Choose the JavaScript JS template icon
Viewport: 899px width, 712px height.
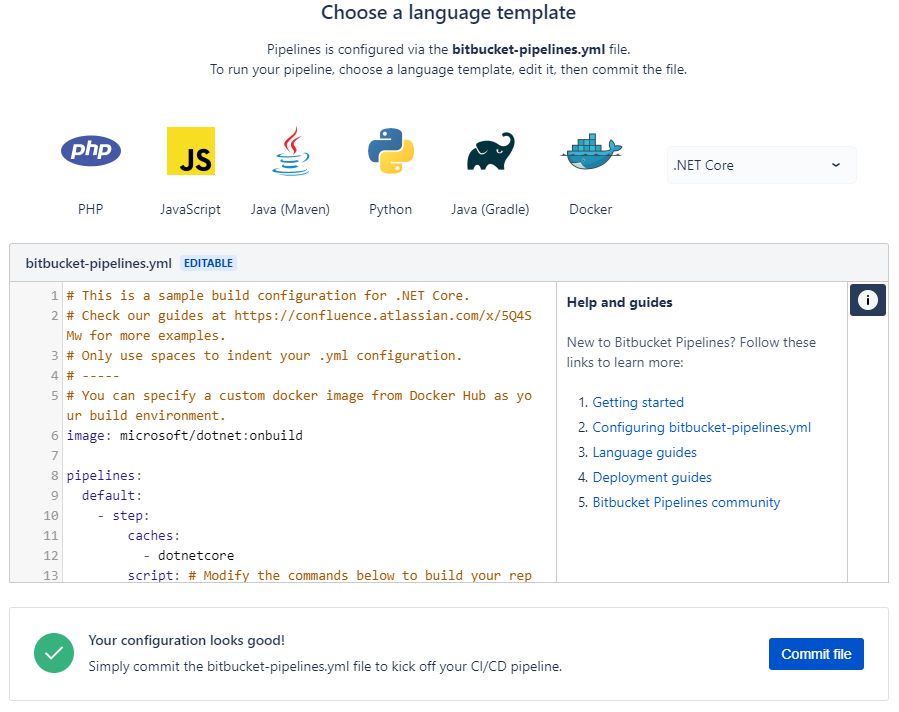tap(190, 151)
